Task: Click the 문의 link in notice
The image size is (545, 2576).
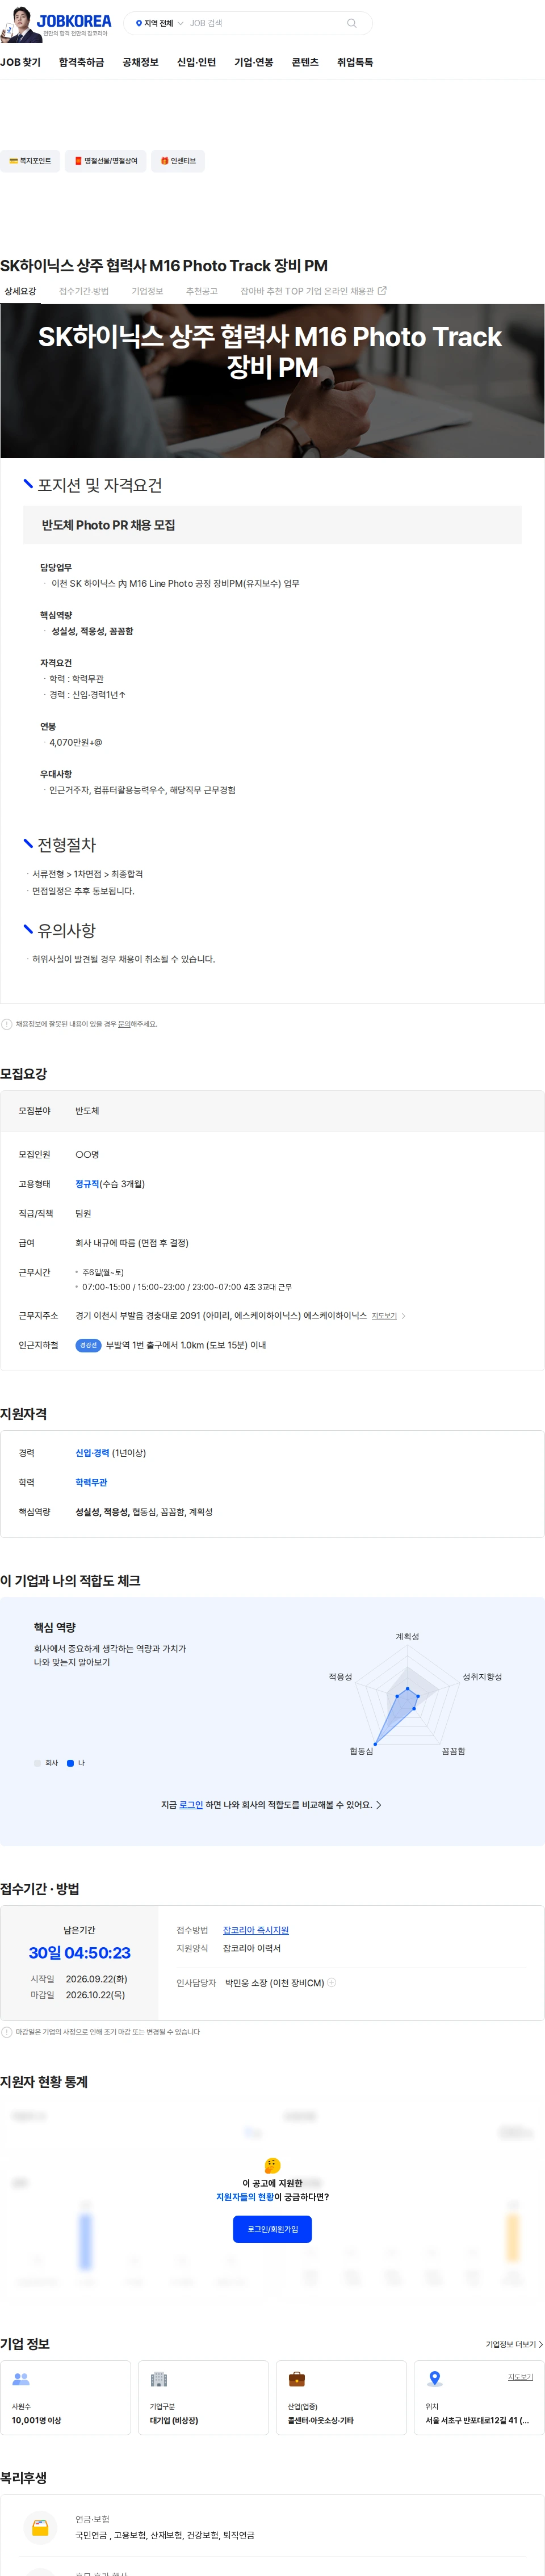Action: point(123,1024)
